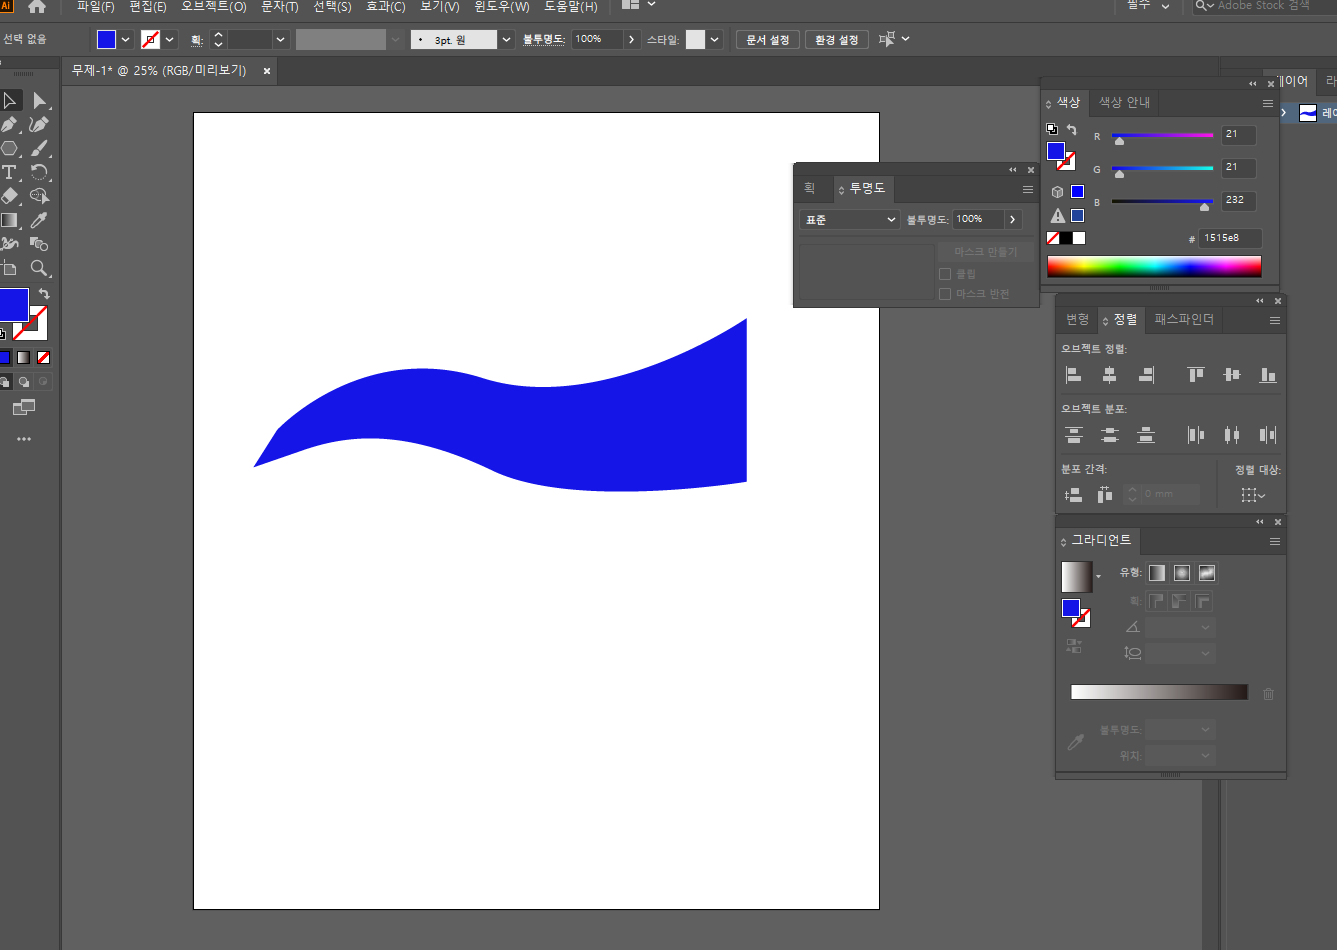Click the 마스크 만들기 button
This screenshot has width=1337, height=950.
pyautogui.click(x=985, y=252)
